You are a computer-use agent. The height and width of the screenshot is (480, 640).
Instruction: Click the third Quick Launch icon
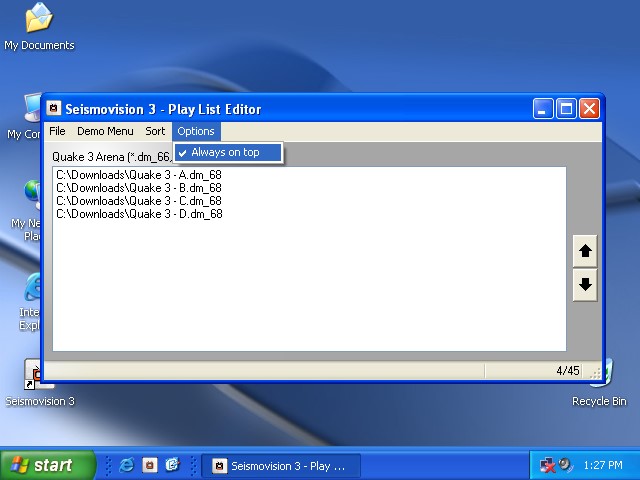[172, 465]
